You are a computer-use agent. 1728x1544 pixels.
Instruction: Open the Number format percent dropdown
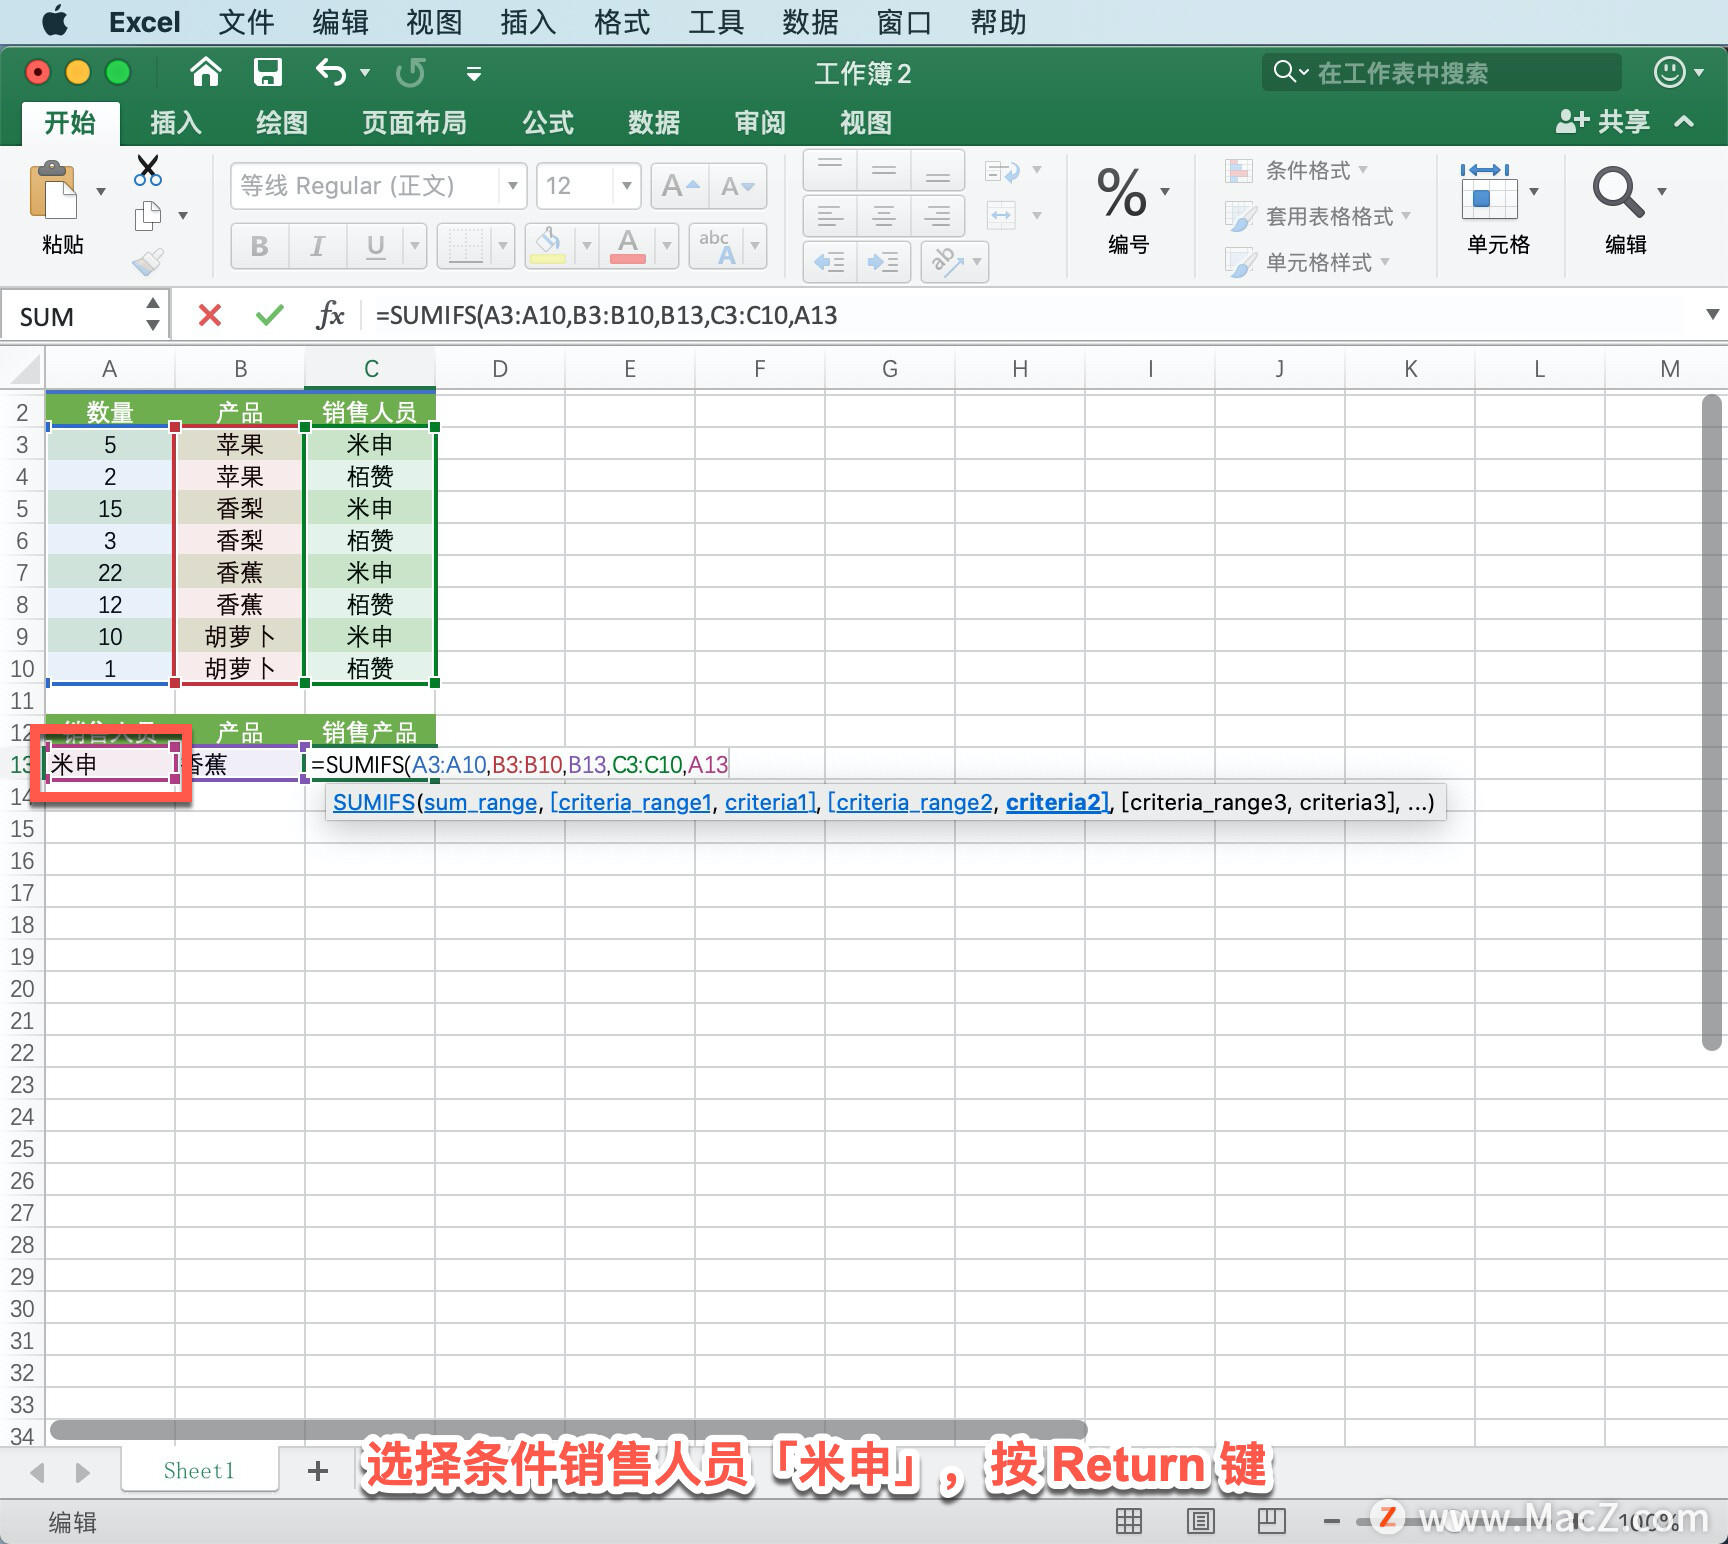(1166, 192)
